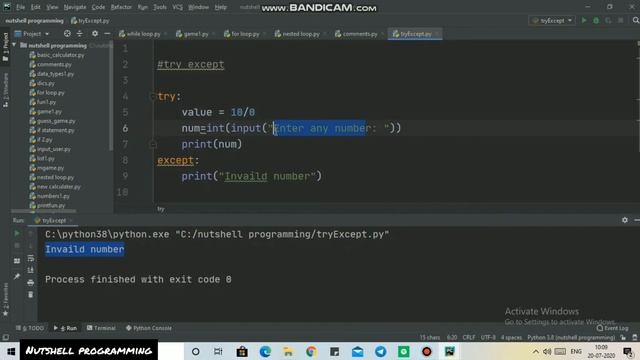Open the Tools menu
The width and height of the screenshot is (640, 360).
click(x=160, y=7)
